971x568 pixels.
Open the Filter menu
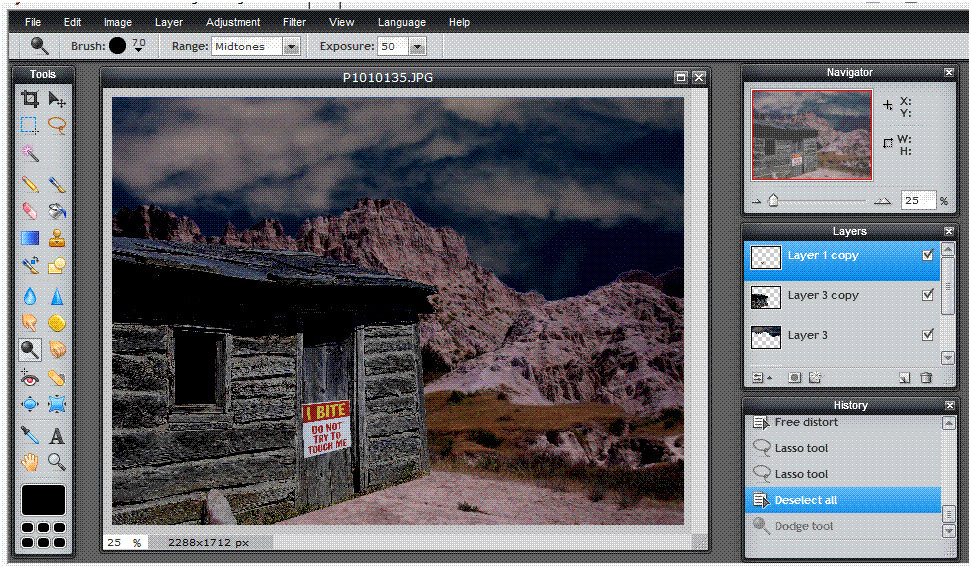(x=294, y=22)
